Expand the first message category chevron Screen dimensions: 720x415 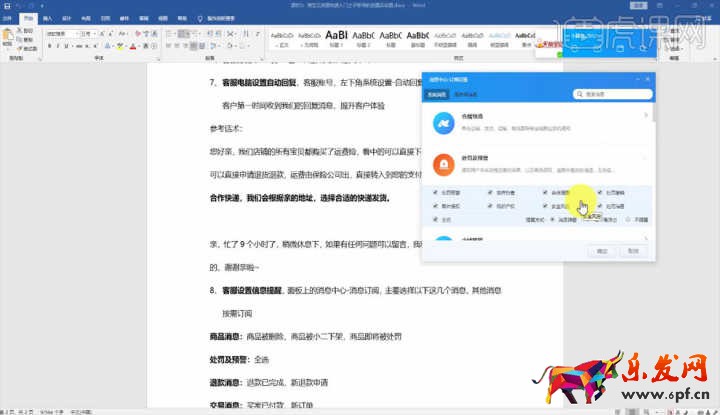pyautogui.click(x=647, y=116)
